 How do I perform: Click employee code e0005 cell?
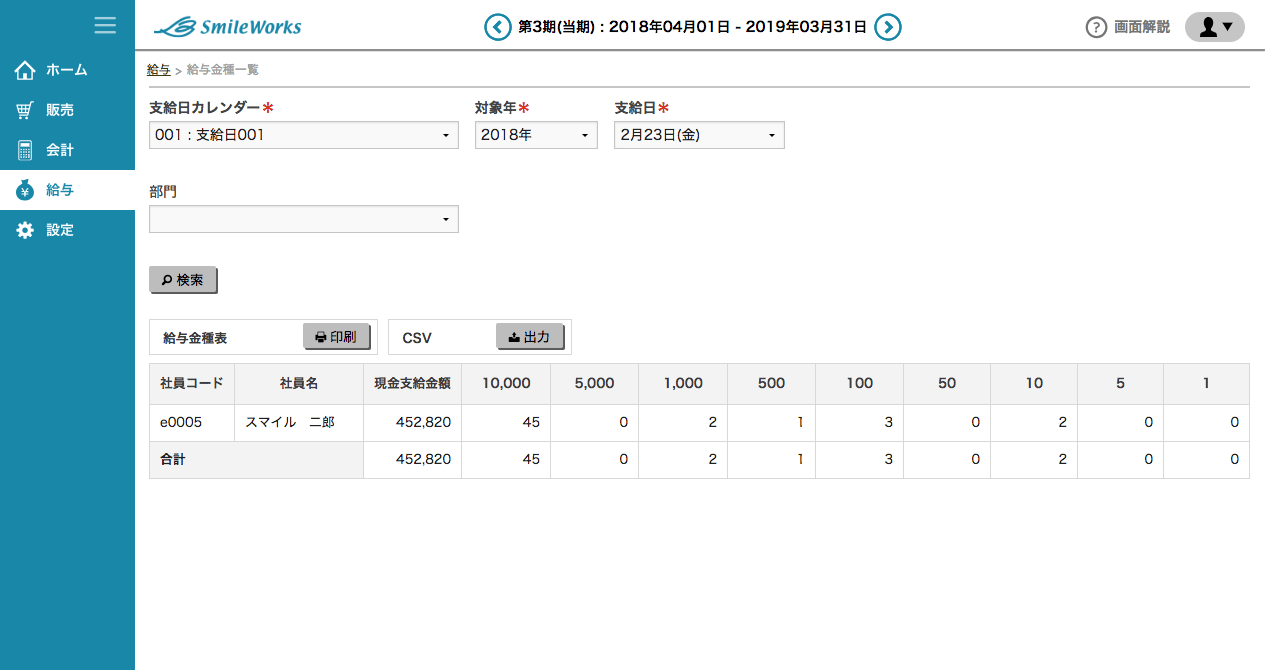[x=192, y=423]
